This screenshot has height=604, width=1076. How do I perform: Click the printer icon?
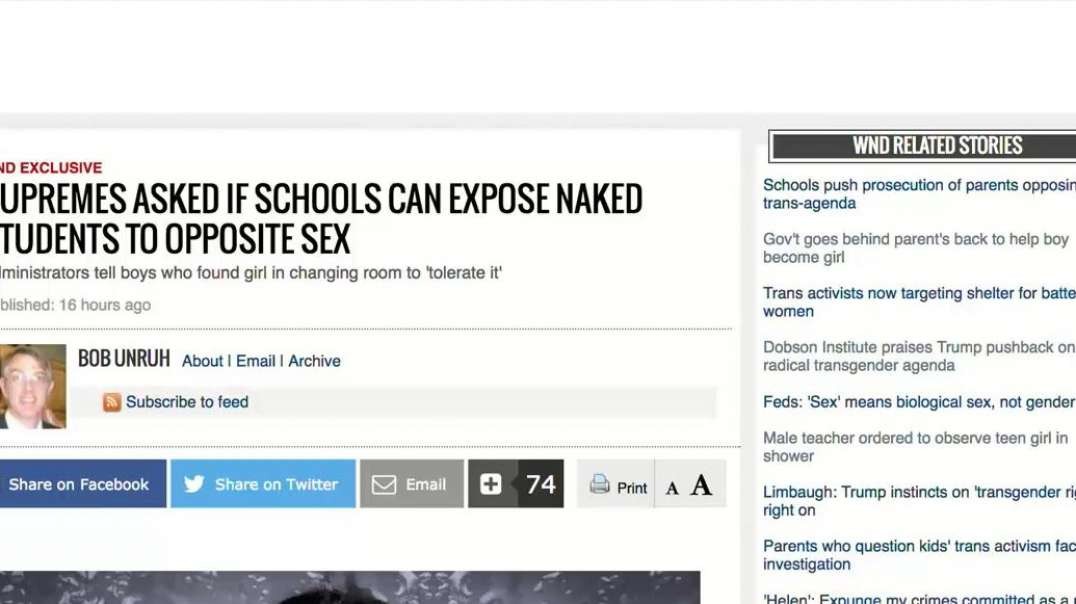coord(599,485)
